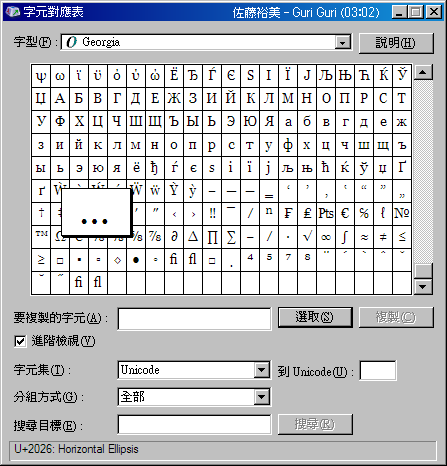
Task: Pick the Peseta Pts symbol cell
Action: click(326, 214)
